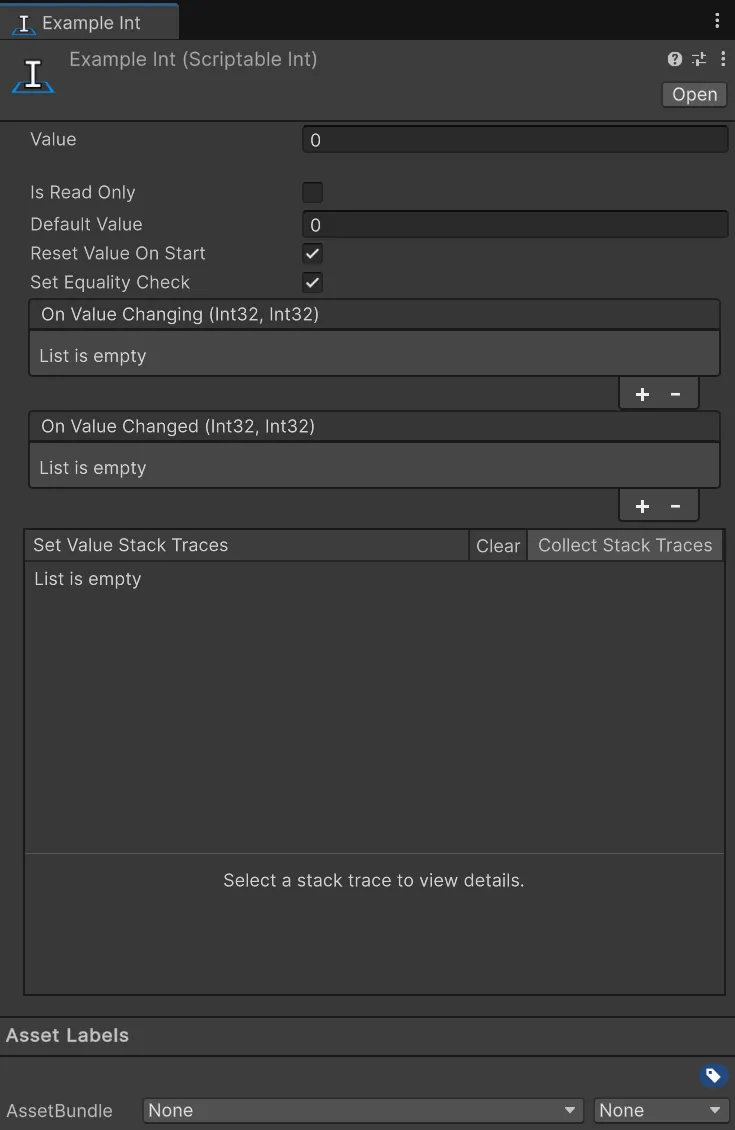Open the help documentation icon
Image resolution: width=735 pixels, height=1130 pixels.
pos(674,59)
